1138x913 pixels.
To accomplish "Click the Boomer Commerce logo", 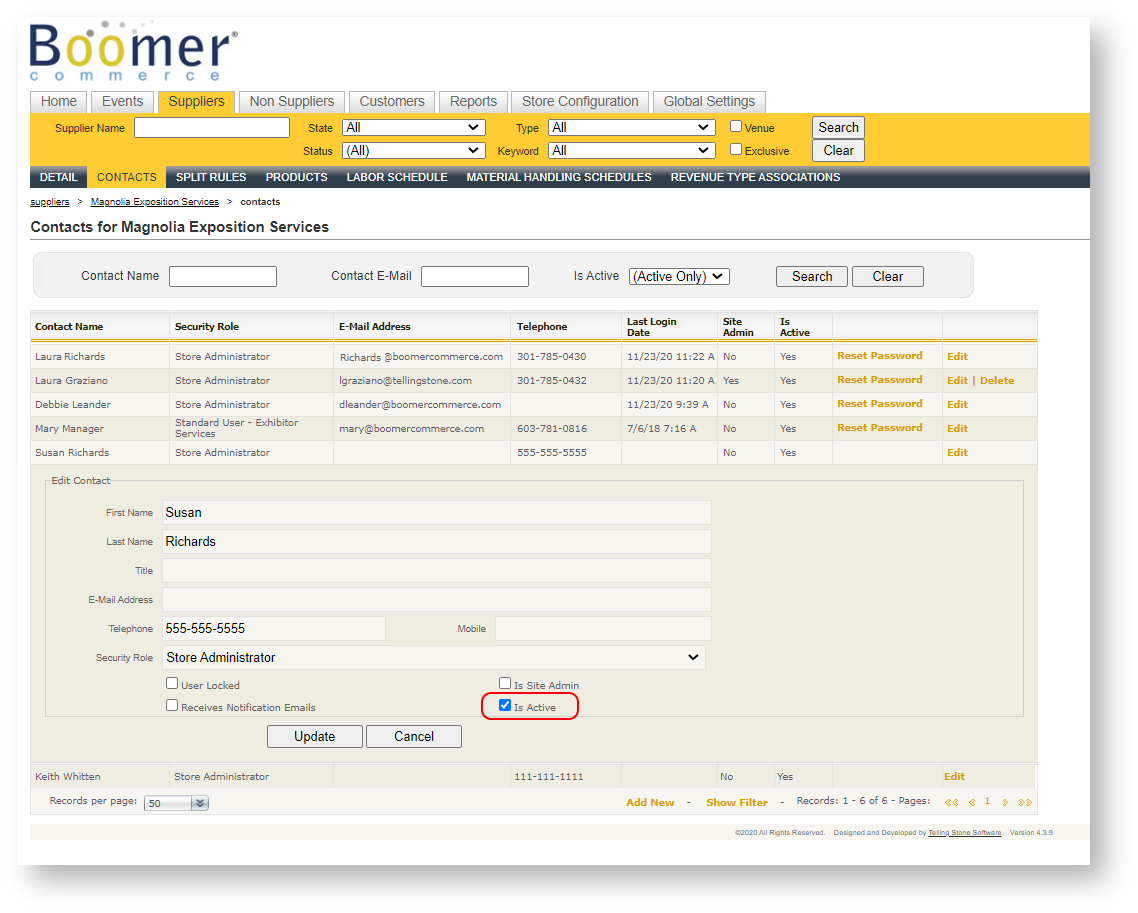I will pyautogui.click(x=133, y=52).
